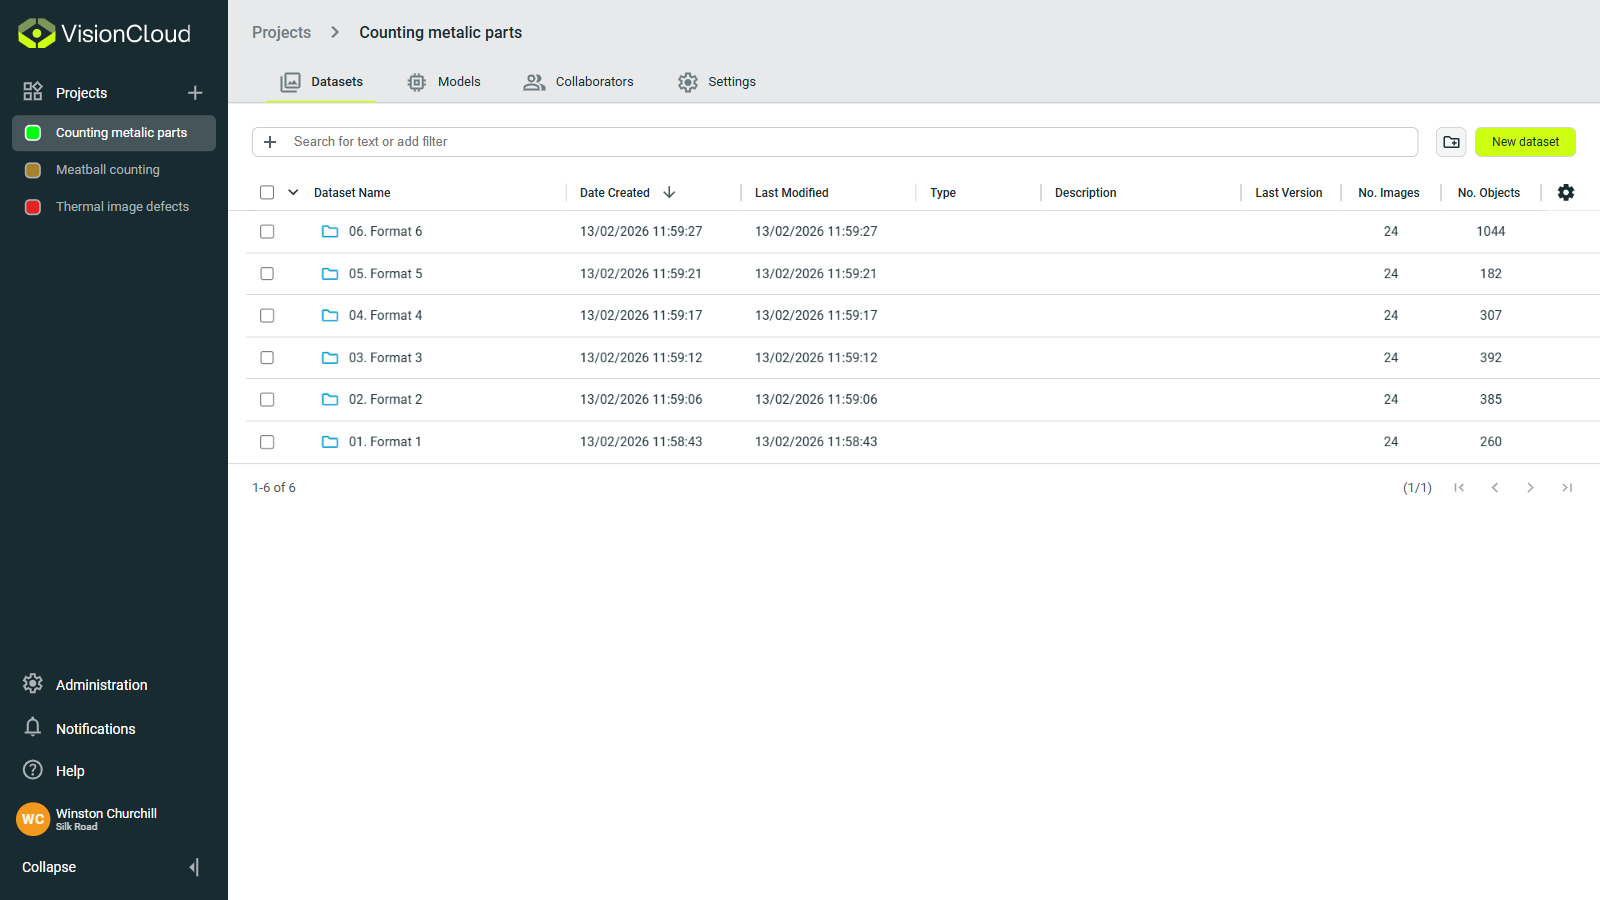Select the checkbox for dataset 06. Format 6

pyautogui.click(x=266, y=231)
